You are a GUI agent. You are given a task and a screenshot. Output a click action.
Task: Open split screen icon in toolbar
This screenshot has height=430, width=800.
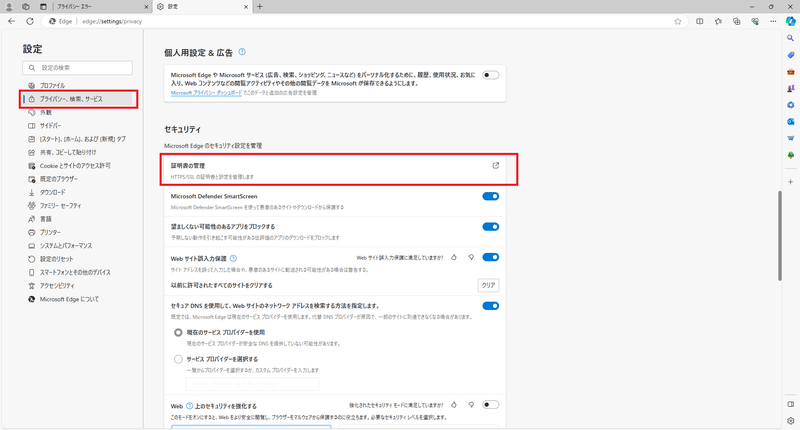[x=699, y=21]
